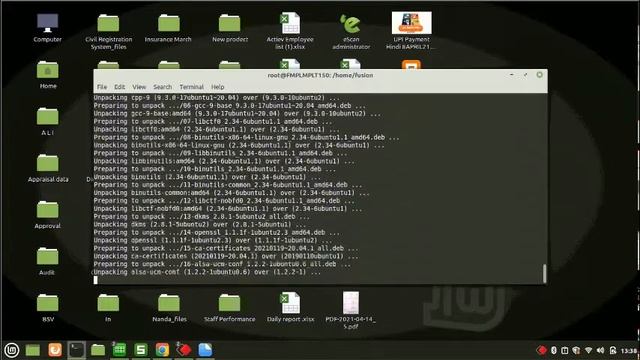Screen dimensions: 640x360
Task: Click the terminal cursor prompt line
Action: click(96, 280)
